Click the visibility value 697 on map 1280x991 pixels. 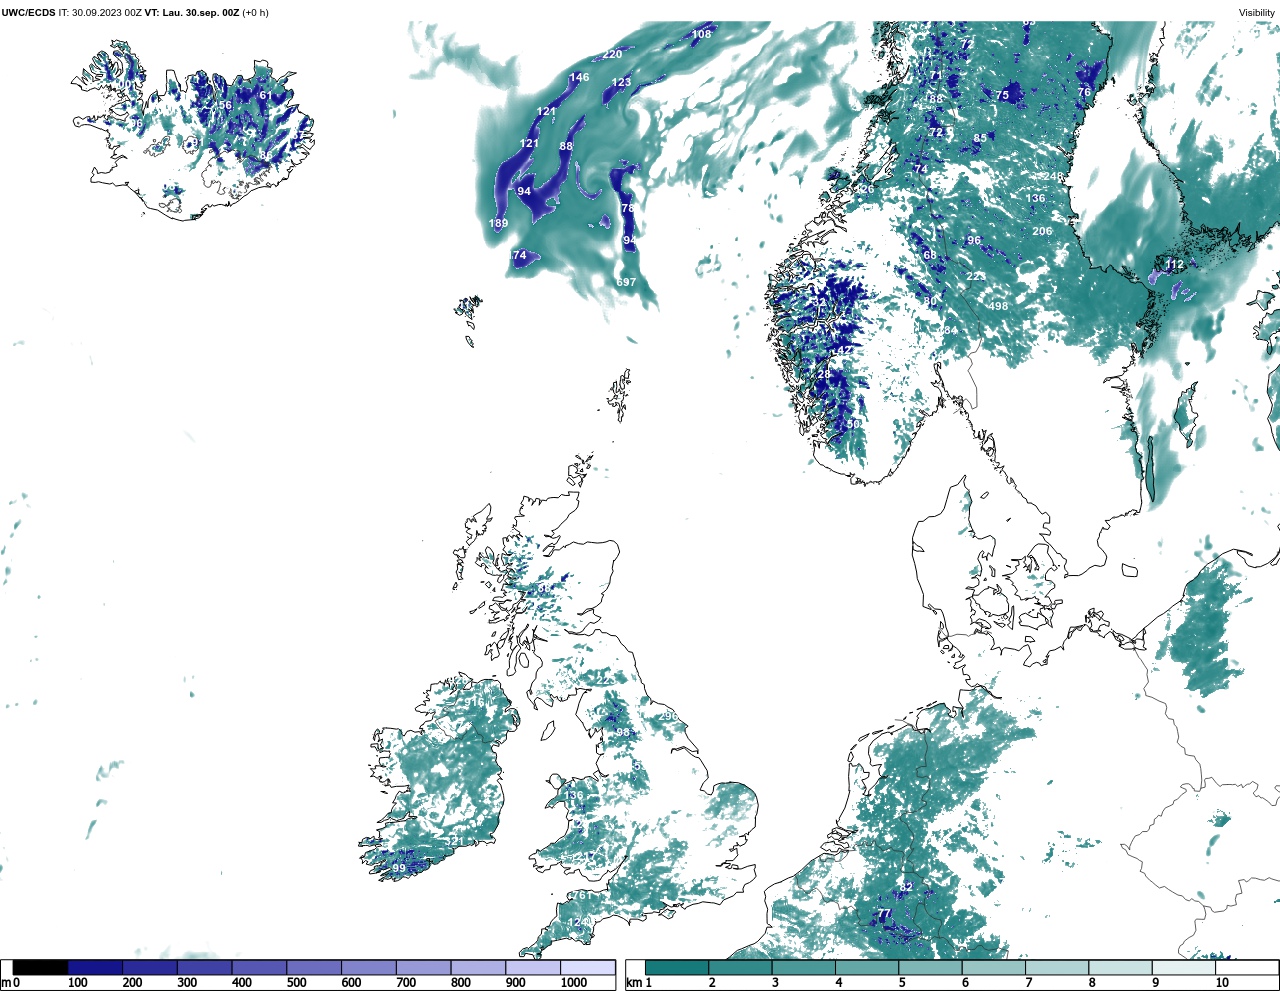[626, 282]
